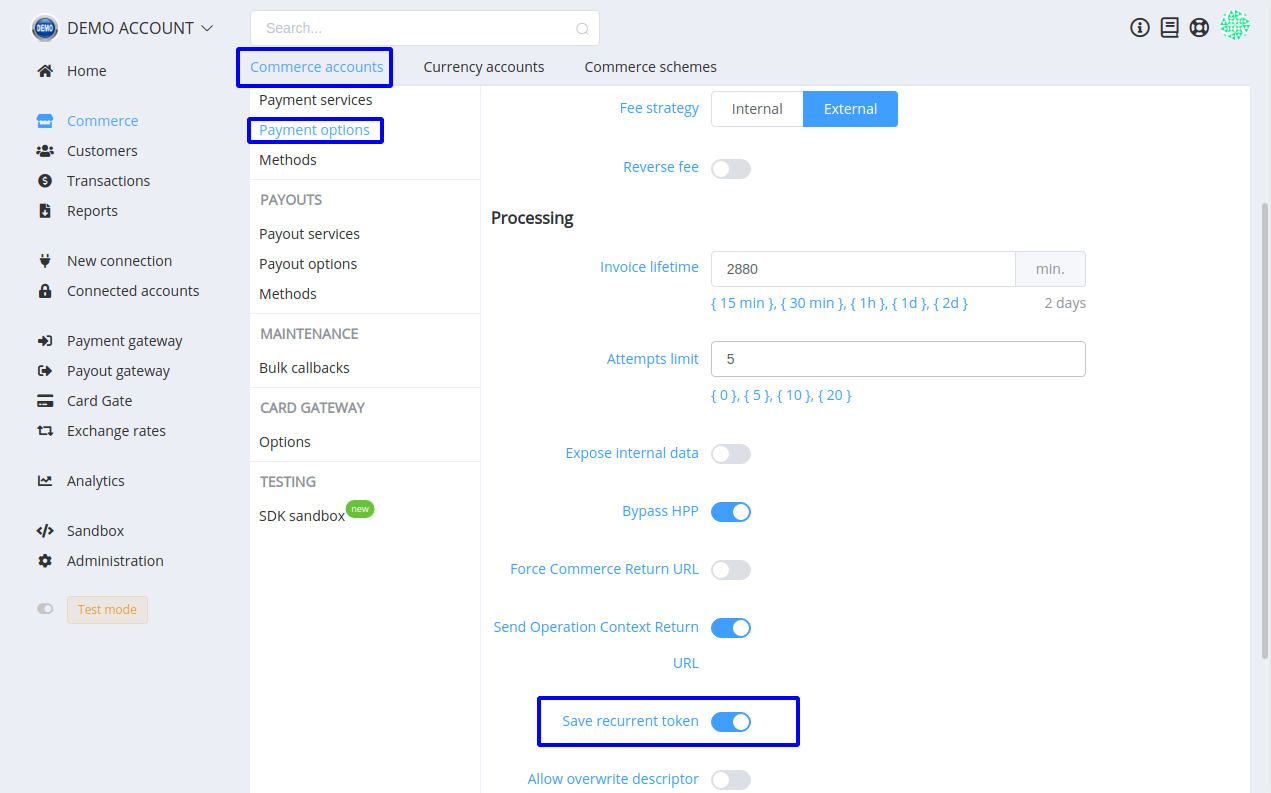
Task: Click the Test mode label button
Action: click(107, 610)
